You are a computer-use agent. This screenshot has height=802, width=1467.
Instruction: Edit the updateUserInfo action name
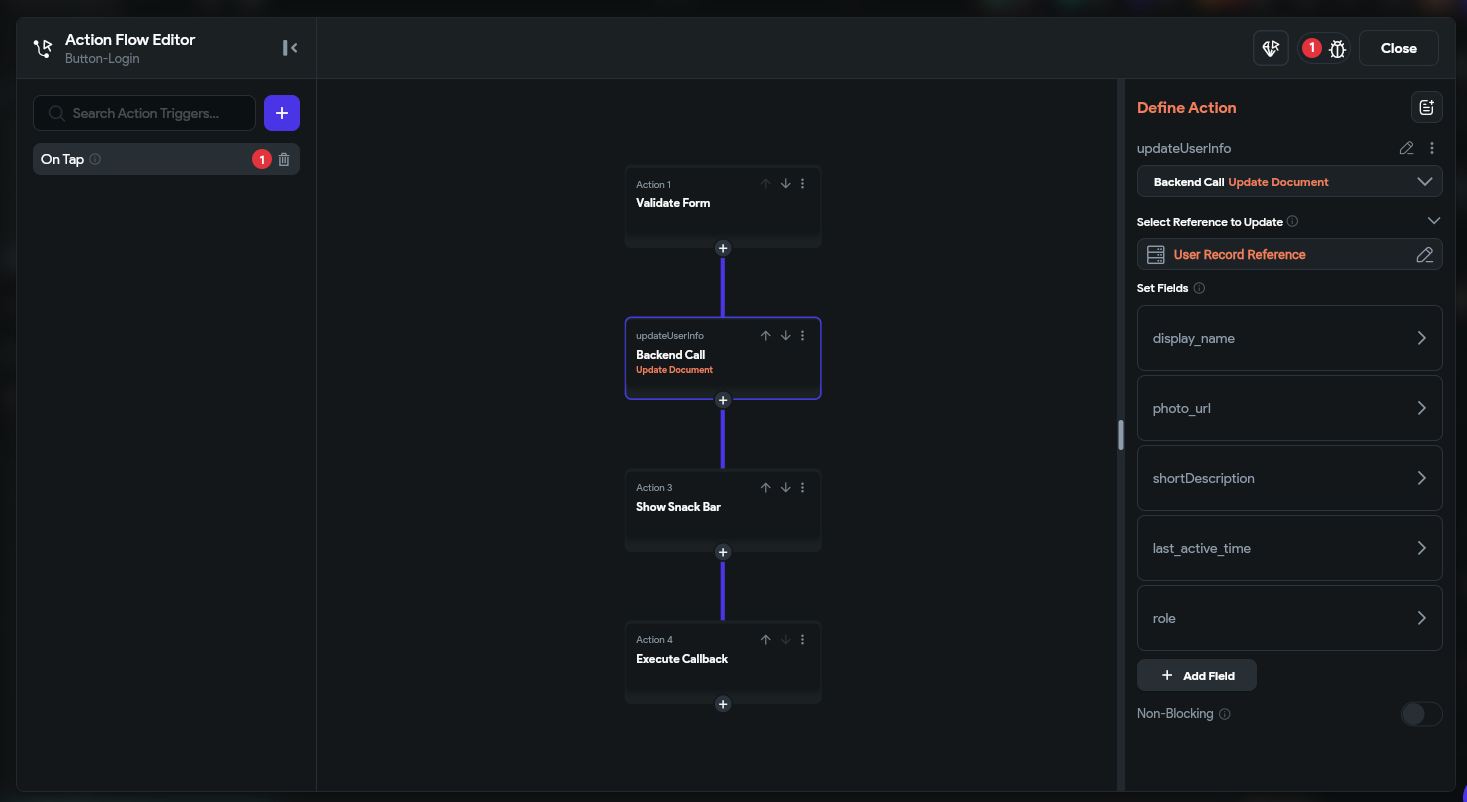[1406, 148]
